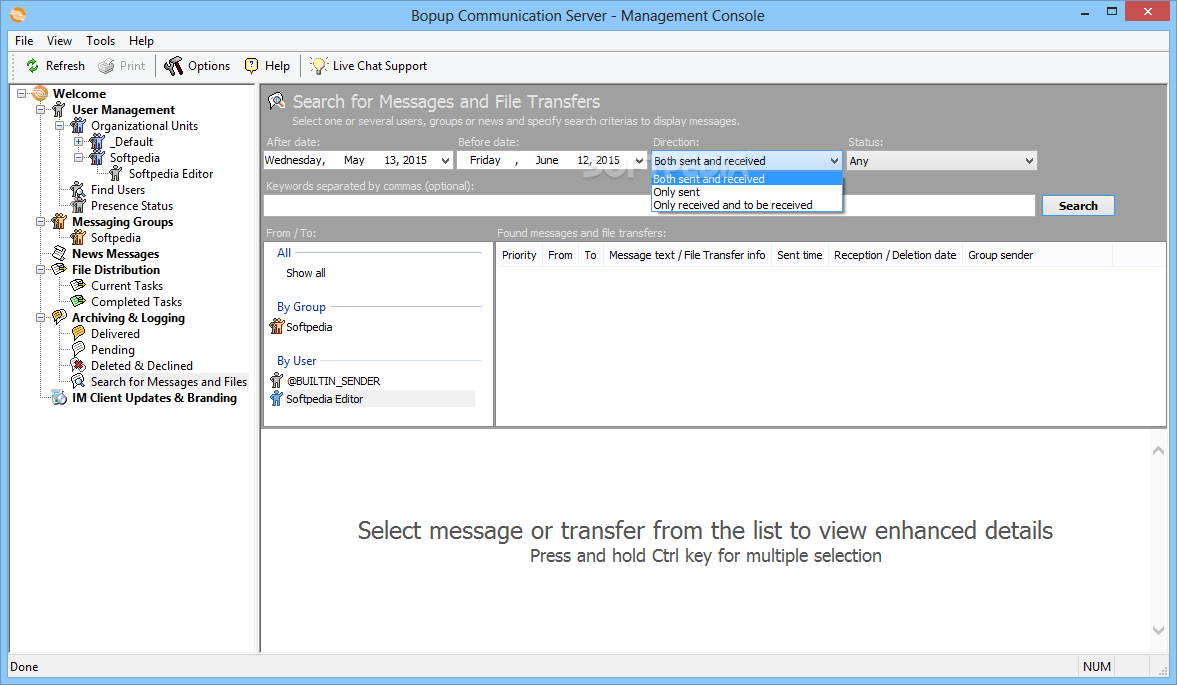
Task: Open the Tools menu
Action: (x=101, y=41)
